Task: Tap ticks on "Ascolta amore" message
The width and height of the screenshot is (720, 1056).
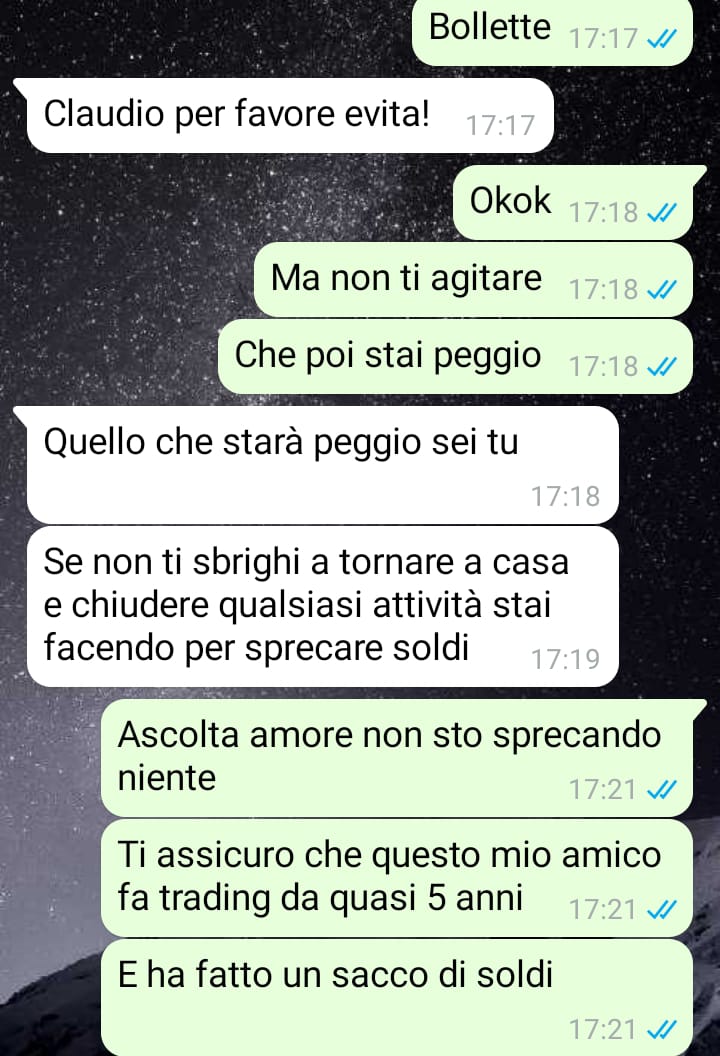Action: [x=661, y=789]
